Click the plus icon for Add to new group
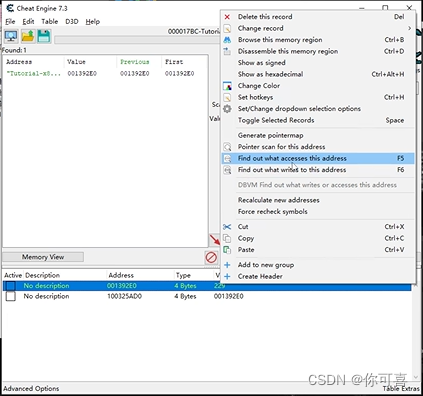 point(227,265)
